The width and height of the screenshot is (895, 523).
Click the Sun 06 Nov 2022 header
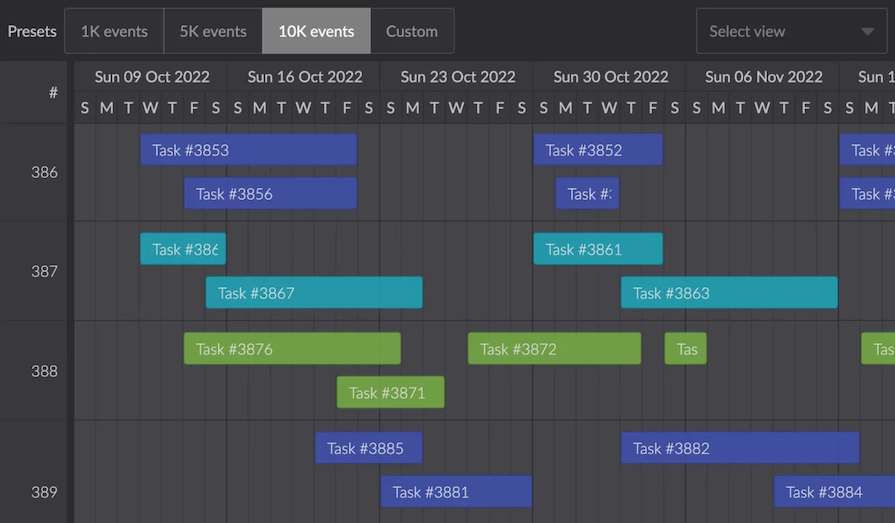763,77
